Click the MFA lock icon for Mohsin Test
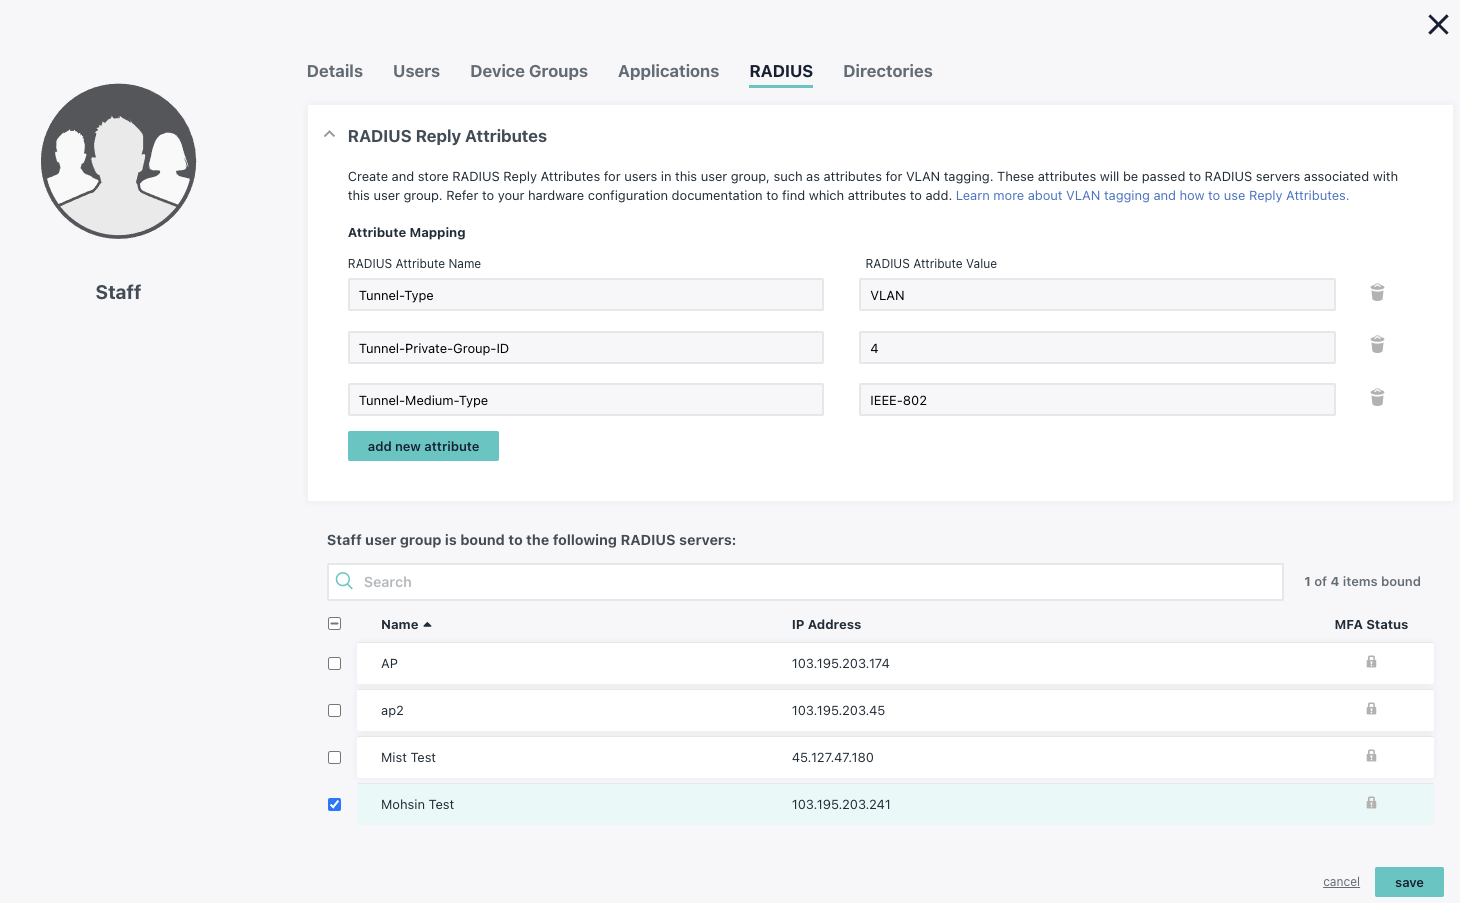This screenshot has width=1460, height=903. (x=1371, y=803)
